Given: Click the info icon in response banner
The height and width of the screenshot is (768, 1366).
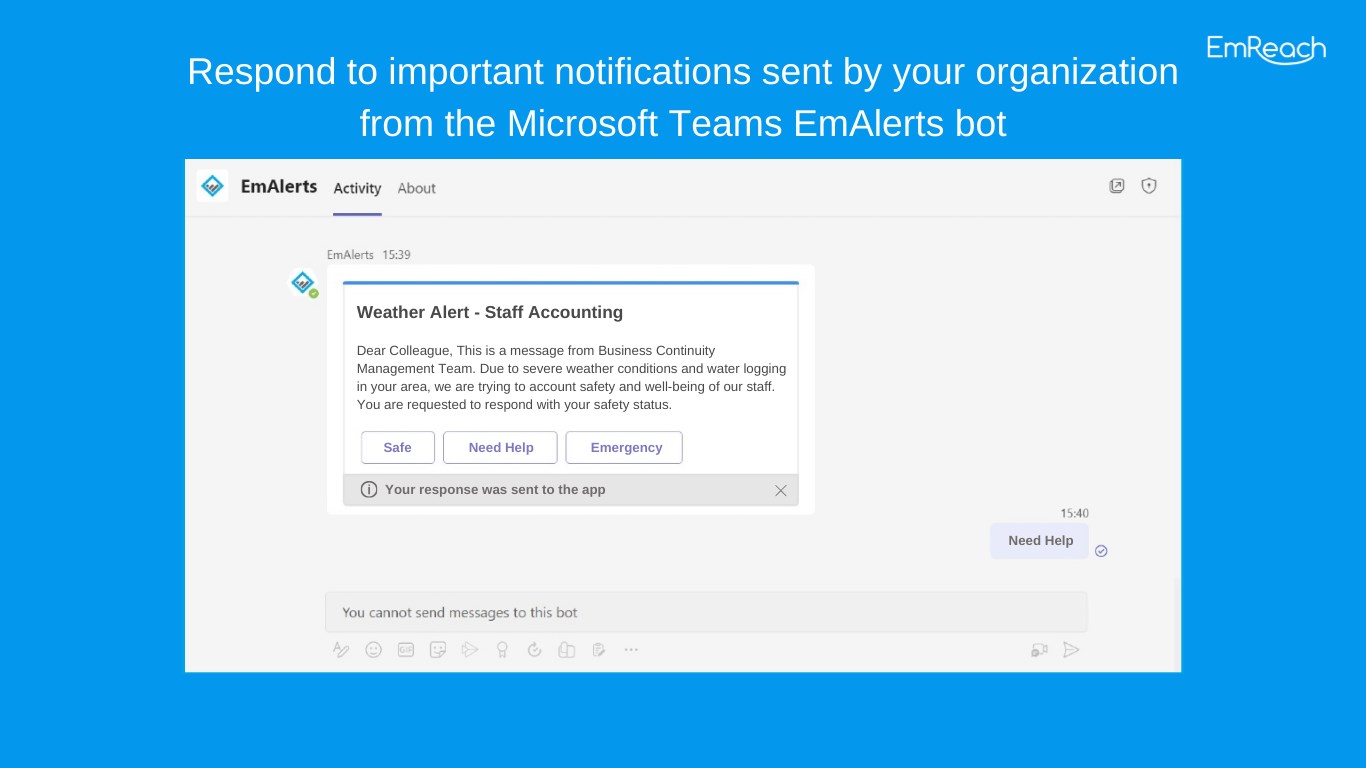Looking at the screenshot, I should coord(369,489).
